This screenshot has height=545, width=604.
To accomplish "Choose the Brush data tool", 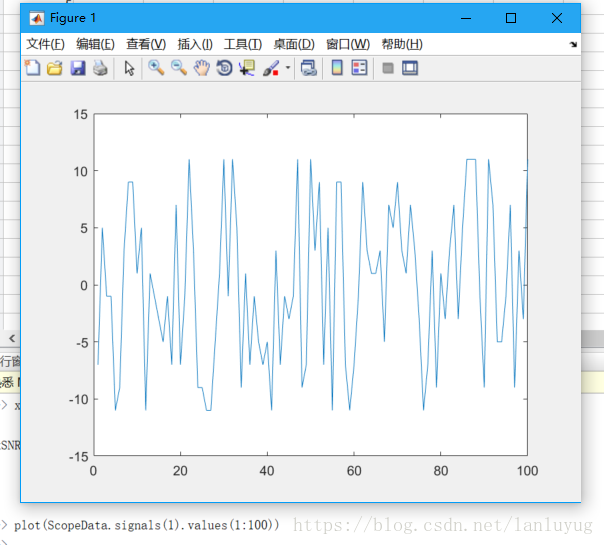I will point(271,68).
